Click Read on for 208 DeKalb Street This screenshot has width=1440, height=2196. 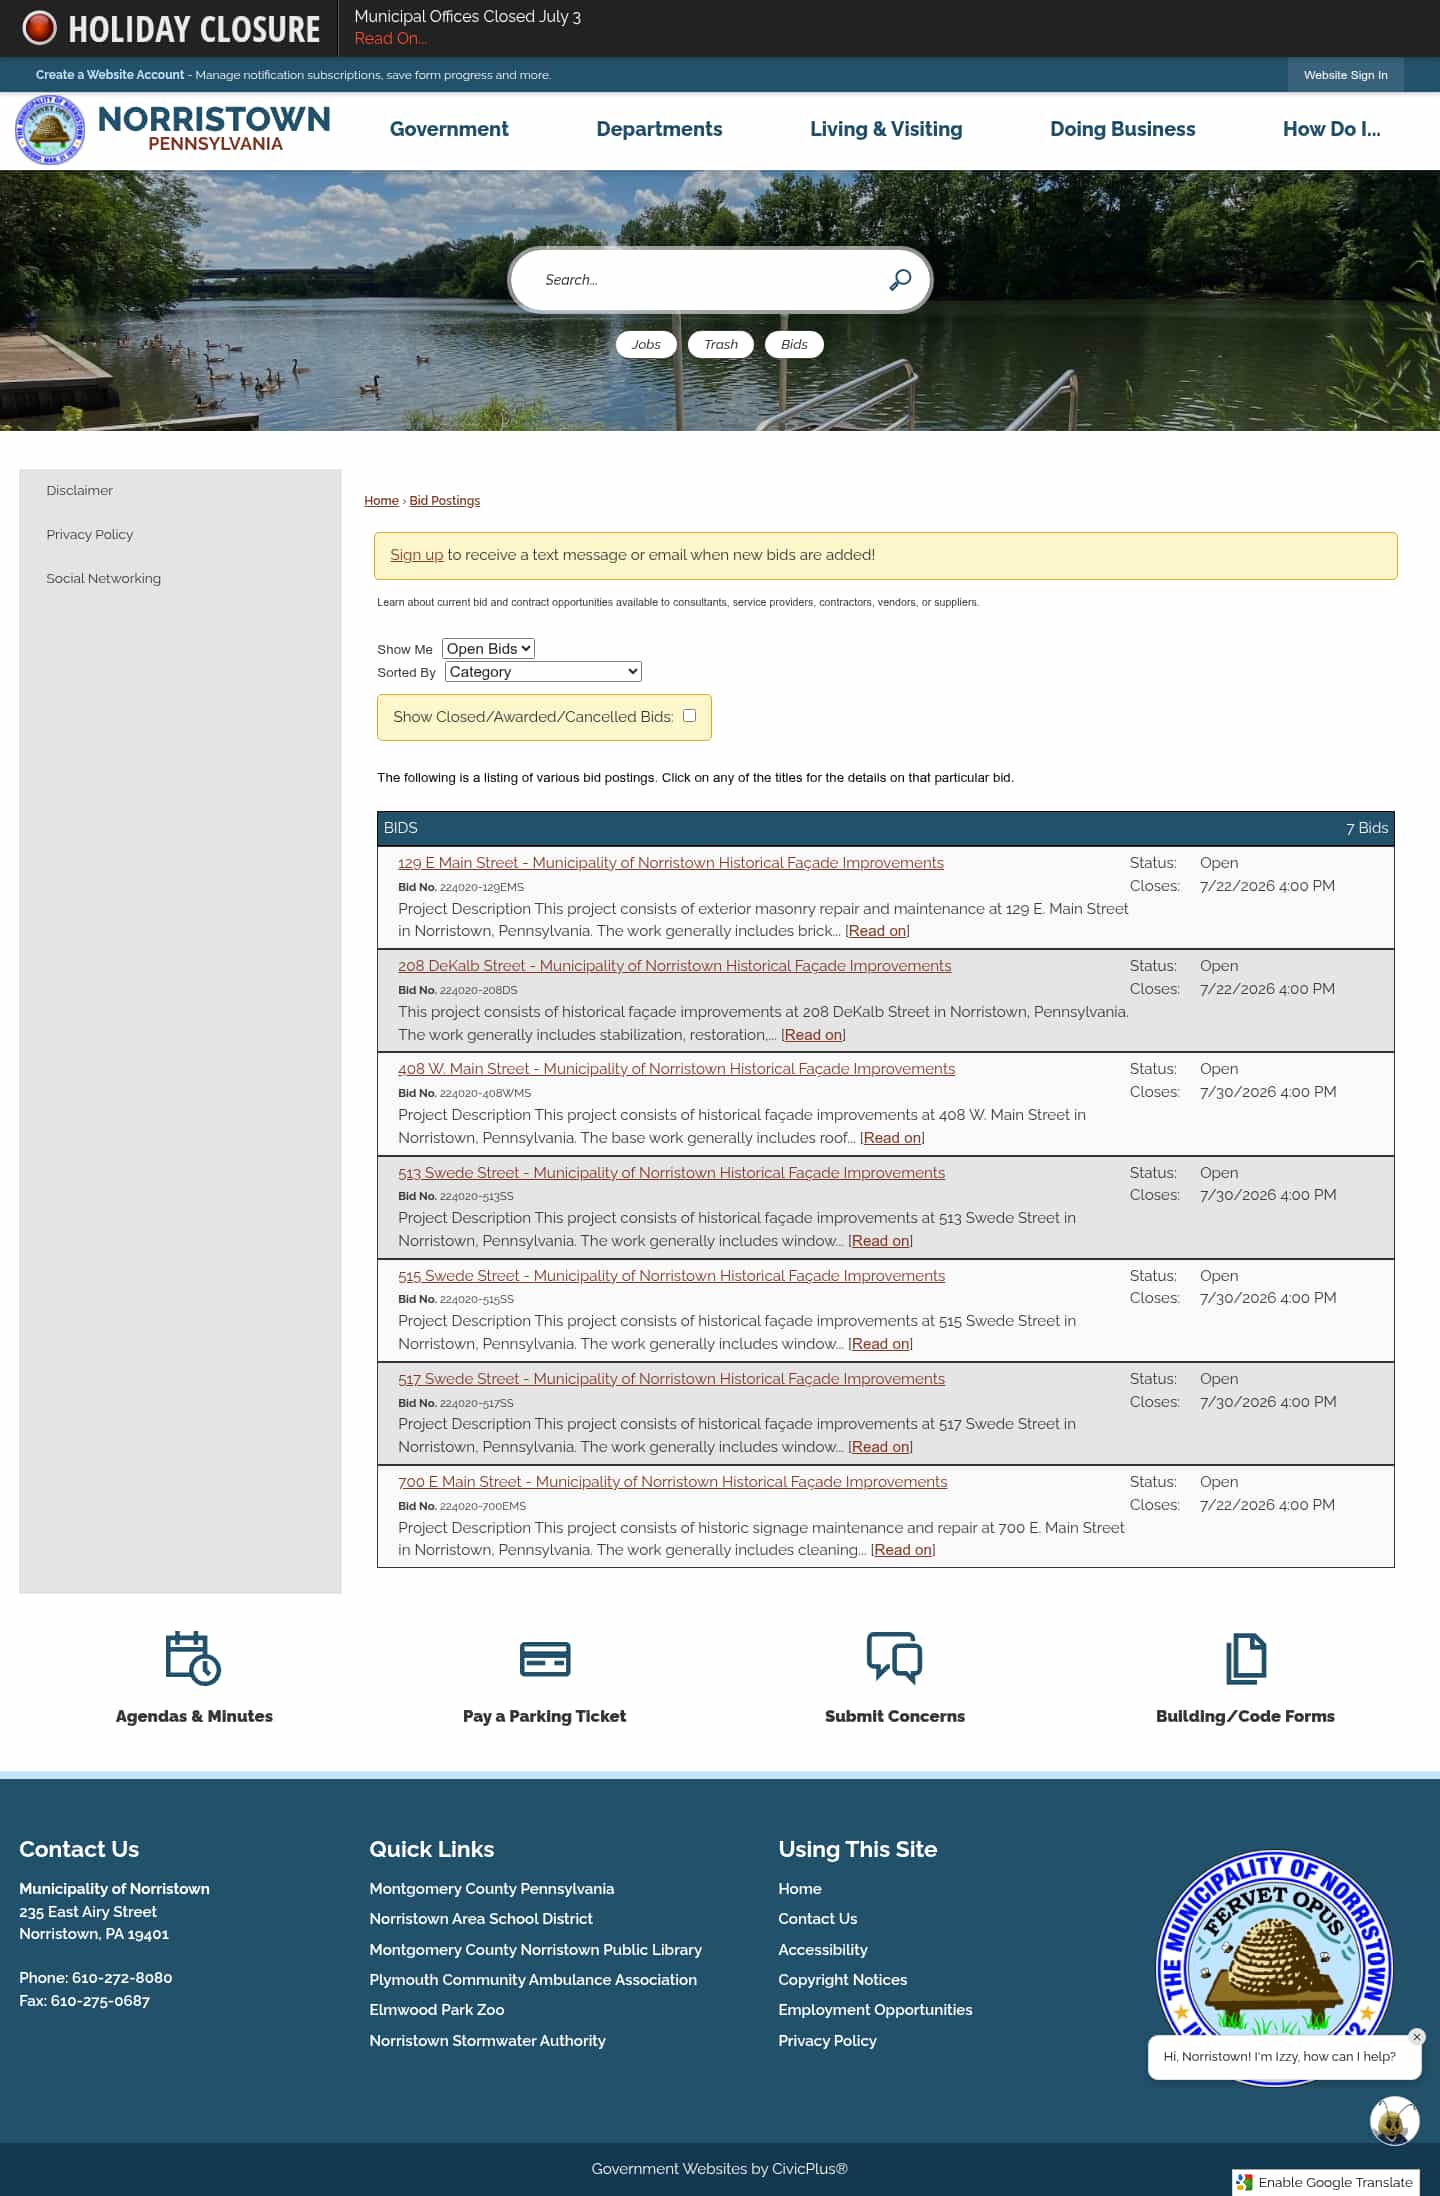[x=813, y=1035]
